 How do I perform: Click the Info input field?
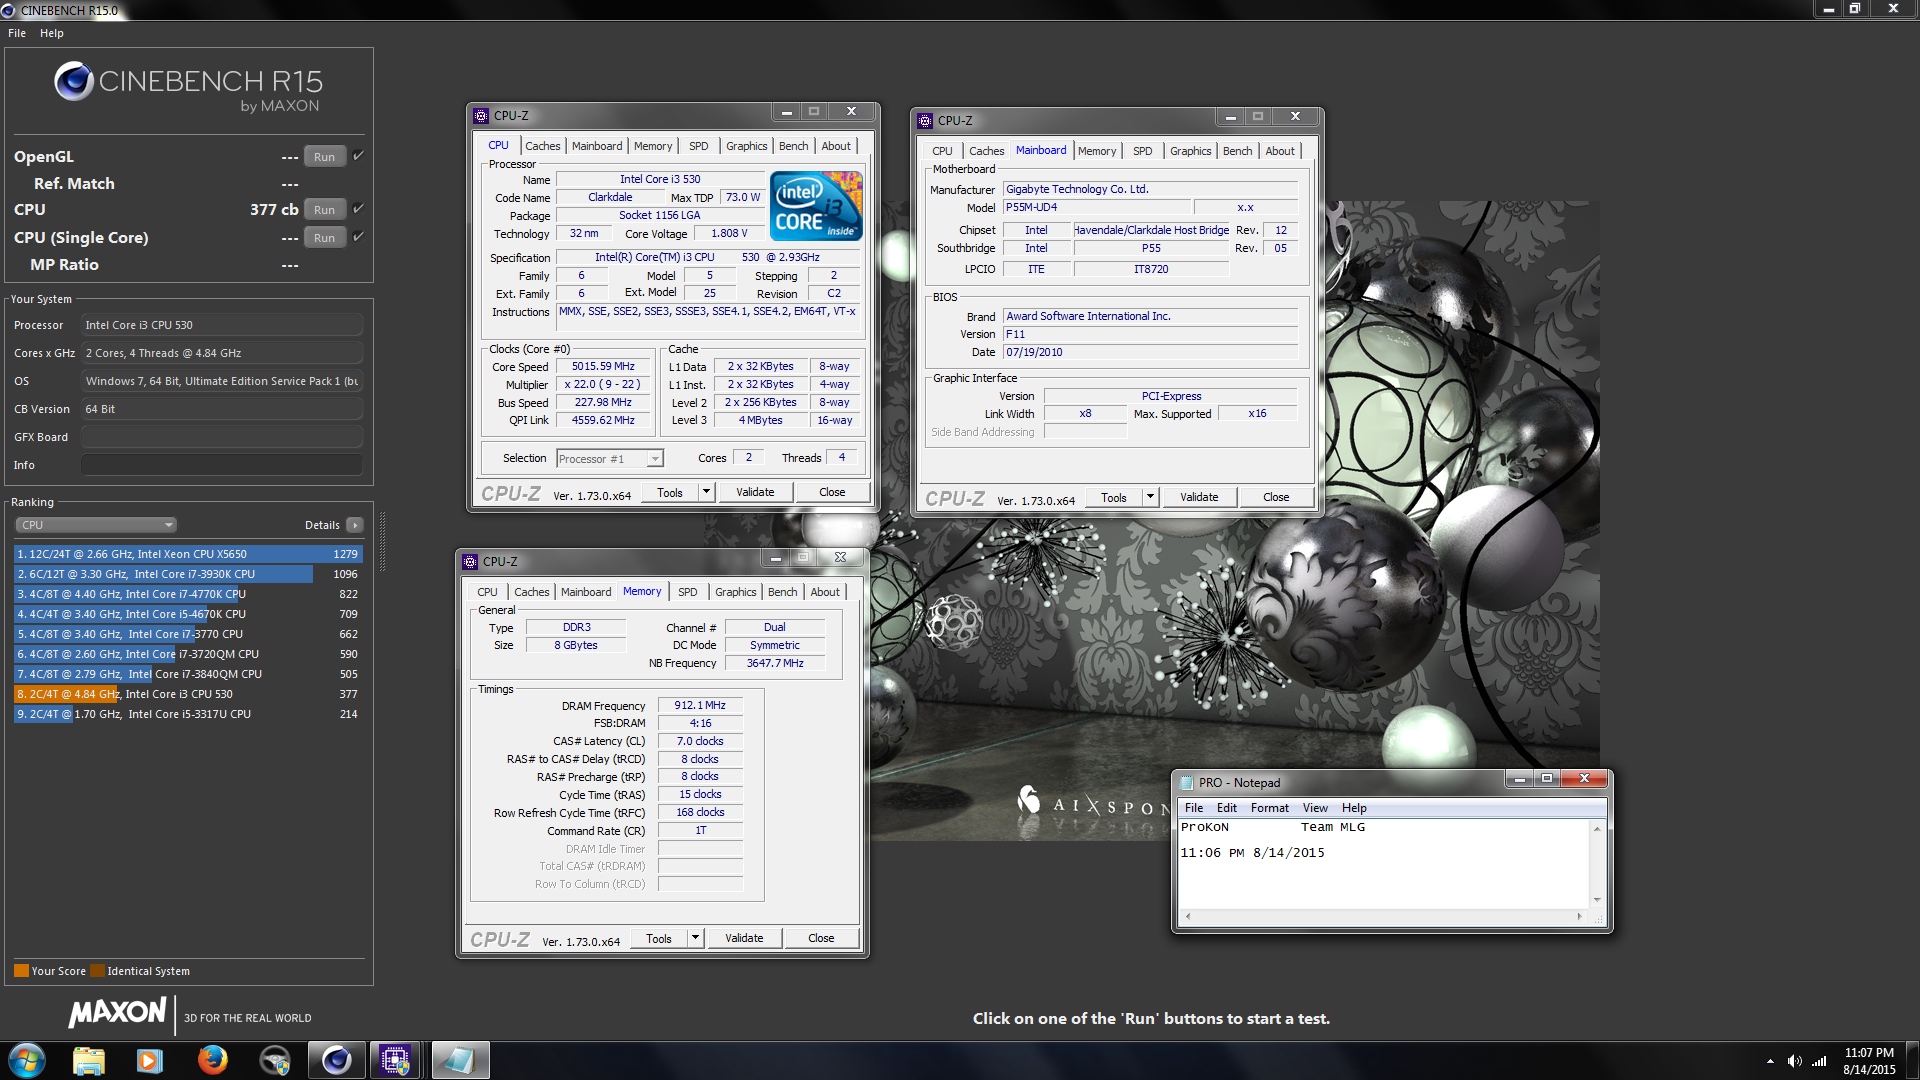click(222, 465)
